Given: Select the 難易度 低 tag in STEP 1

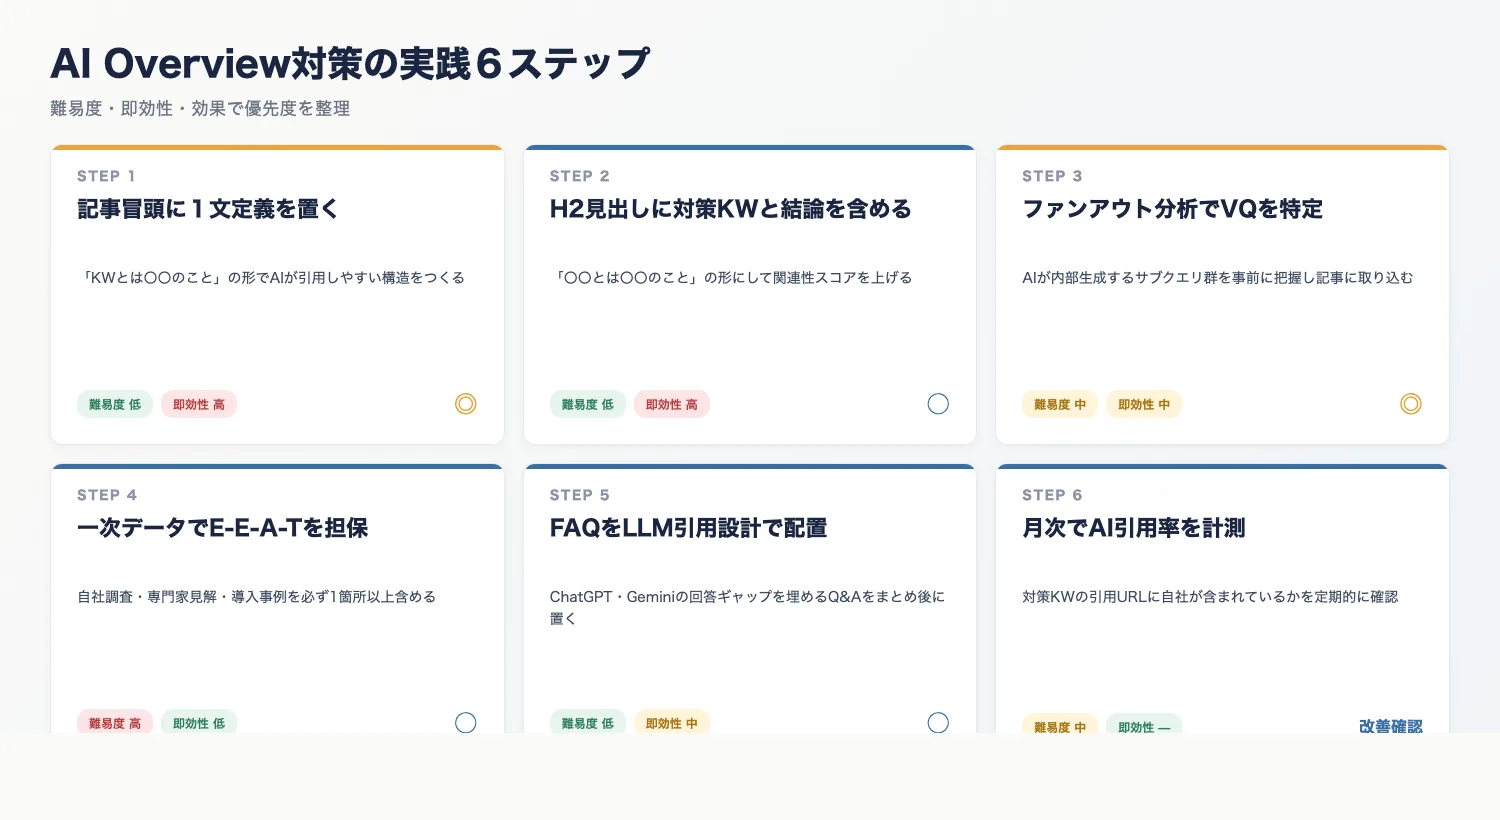Looking at the screenshot, I should point(115,404).
